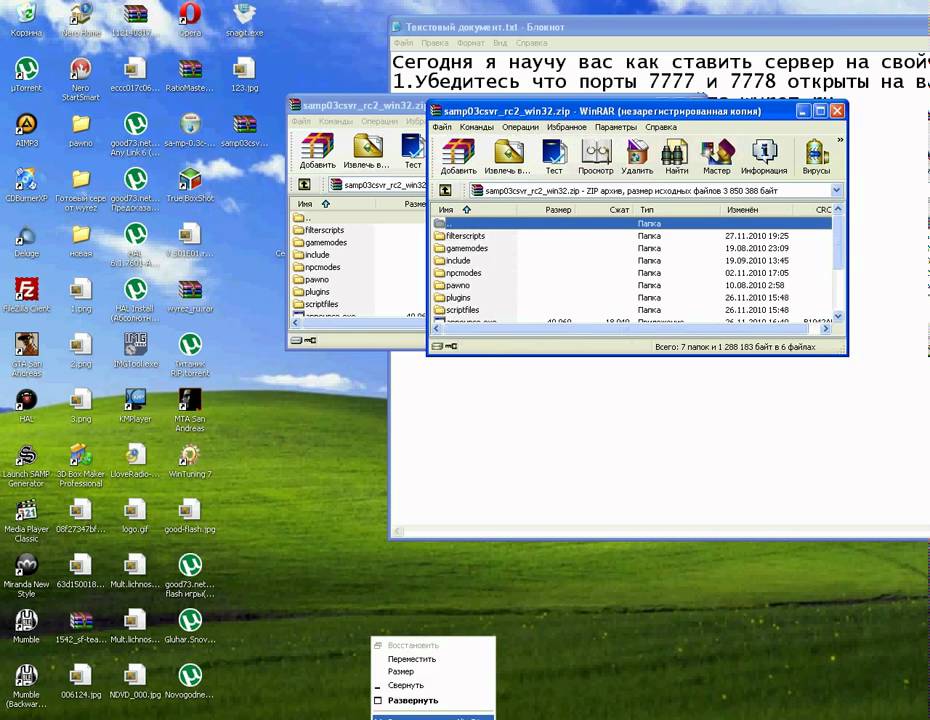Select the Nero StartSmart desktop icon
Screen dimensions: 930x720
(81, 78)
